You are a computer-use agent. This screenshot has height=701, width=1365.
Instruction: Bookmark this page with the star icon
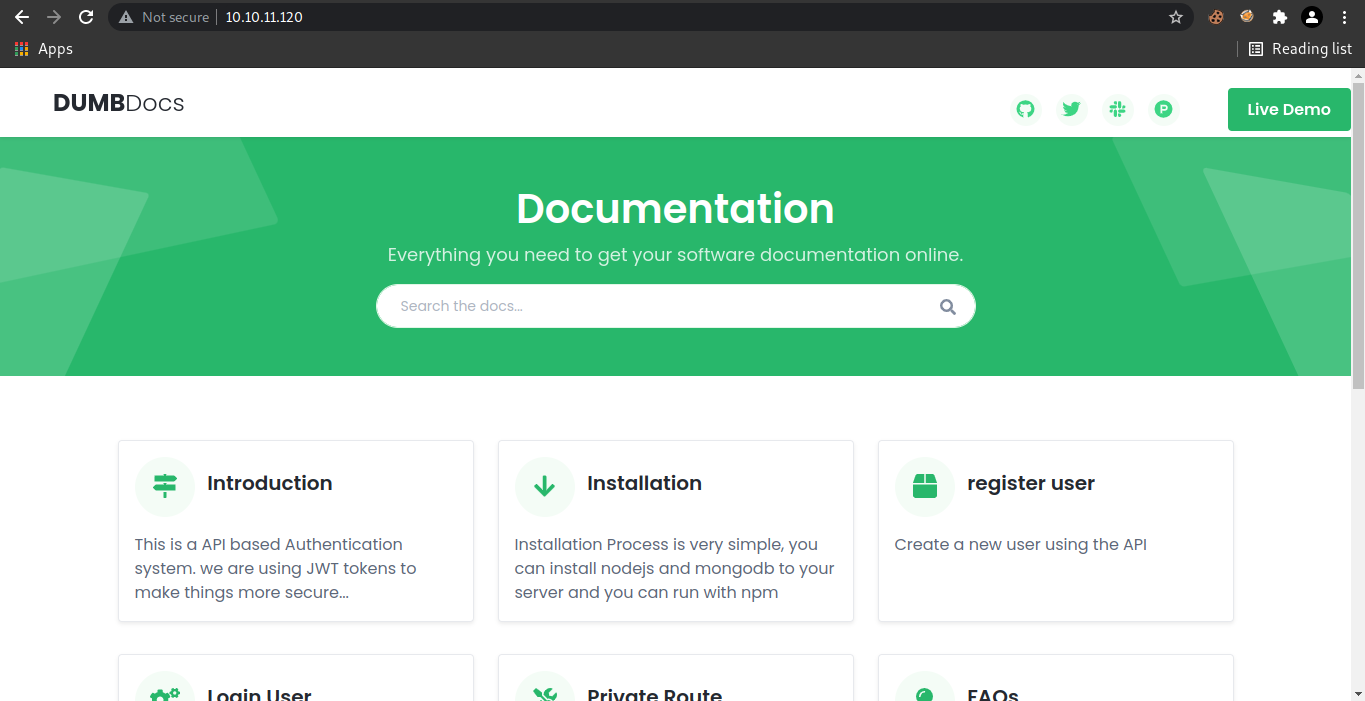pos(1176,17)
